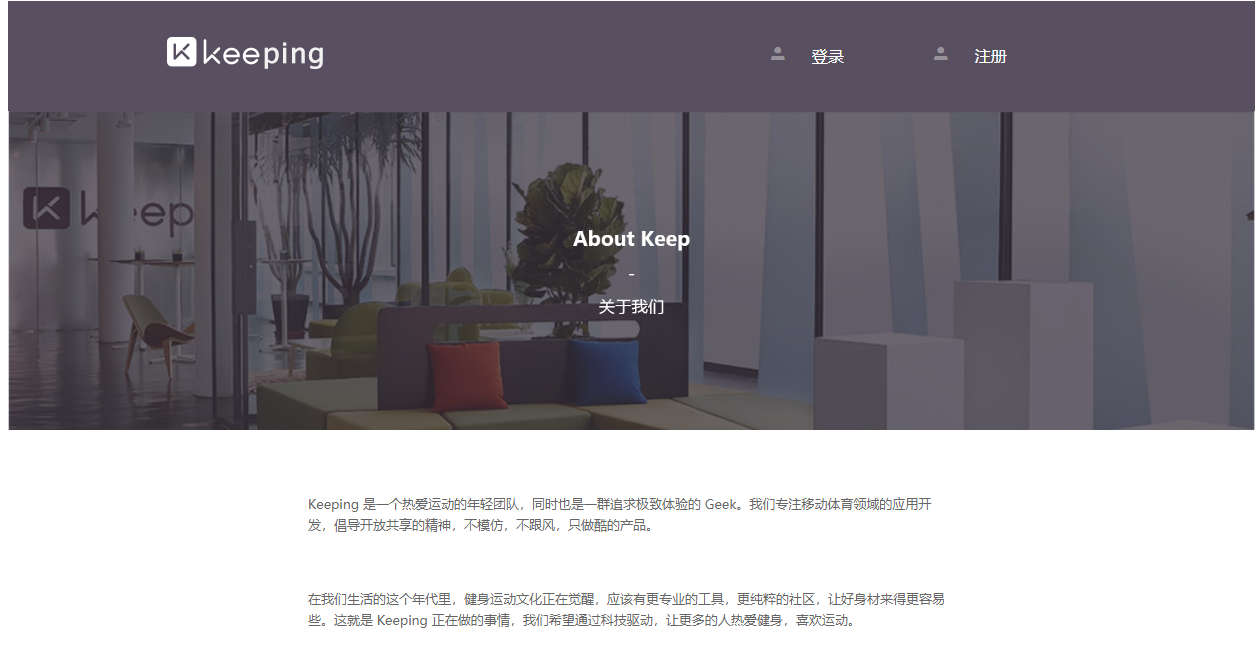Click the paragraph starting Keeping 是一个热爱运动
1257x648 pixels.
point(620,515)
